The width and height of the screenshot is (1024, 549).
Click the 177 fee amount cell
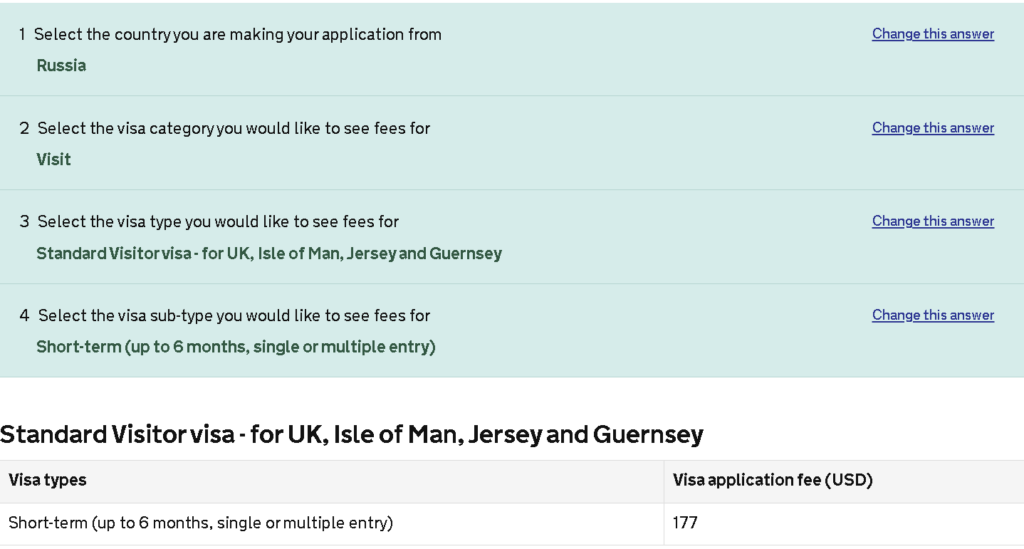point(685,522)
